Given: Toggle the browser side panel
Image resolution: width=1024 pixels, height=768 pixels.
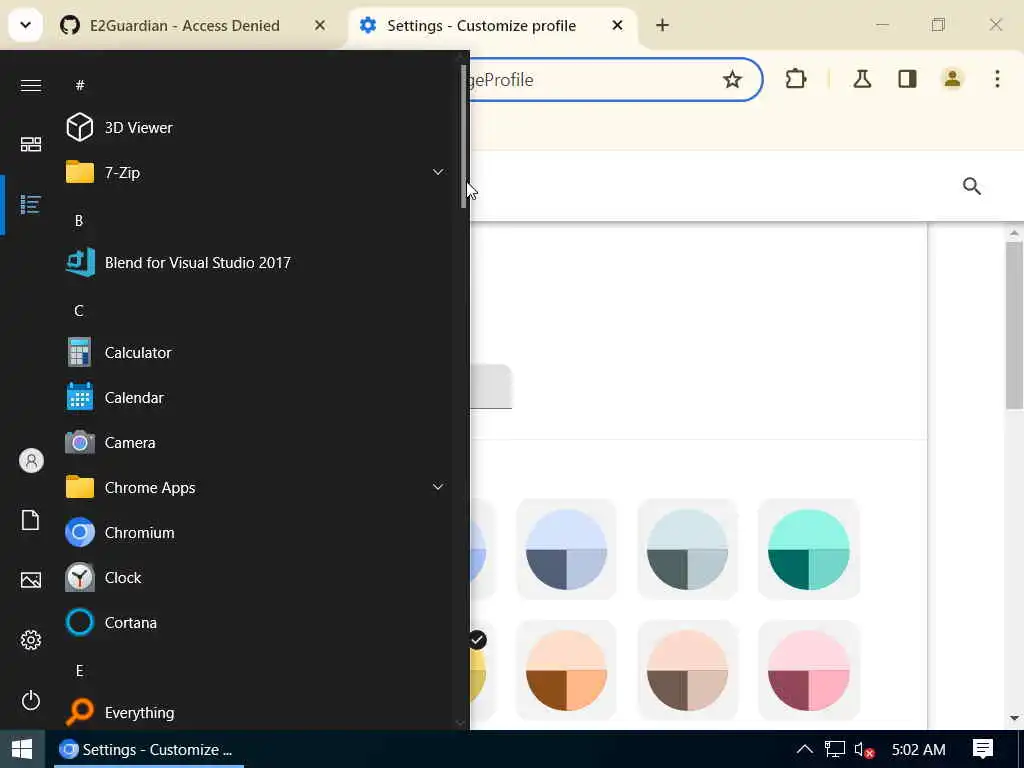Looking at the screenshot, I should tap(907, 80).
